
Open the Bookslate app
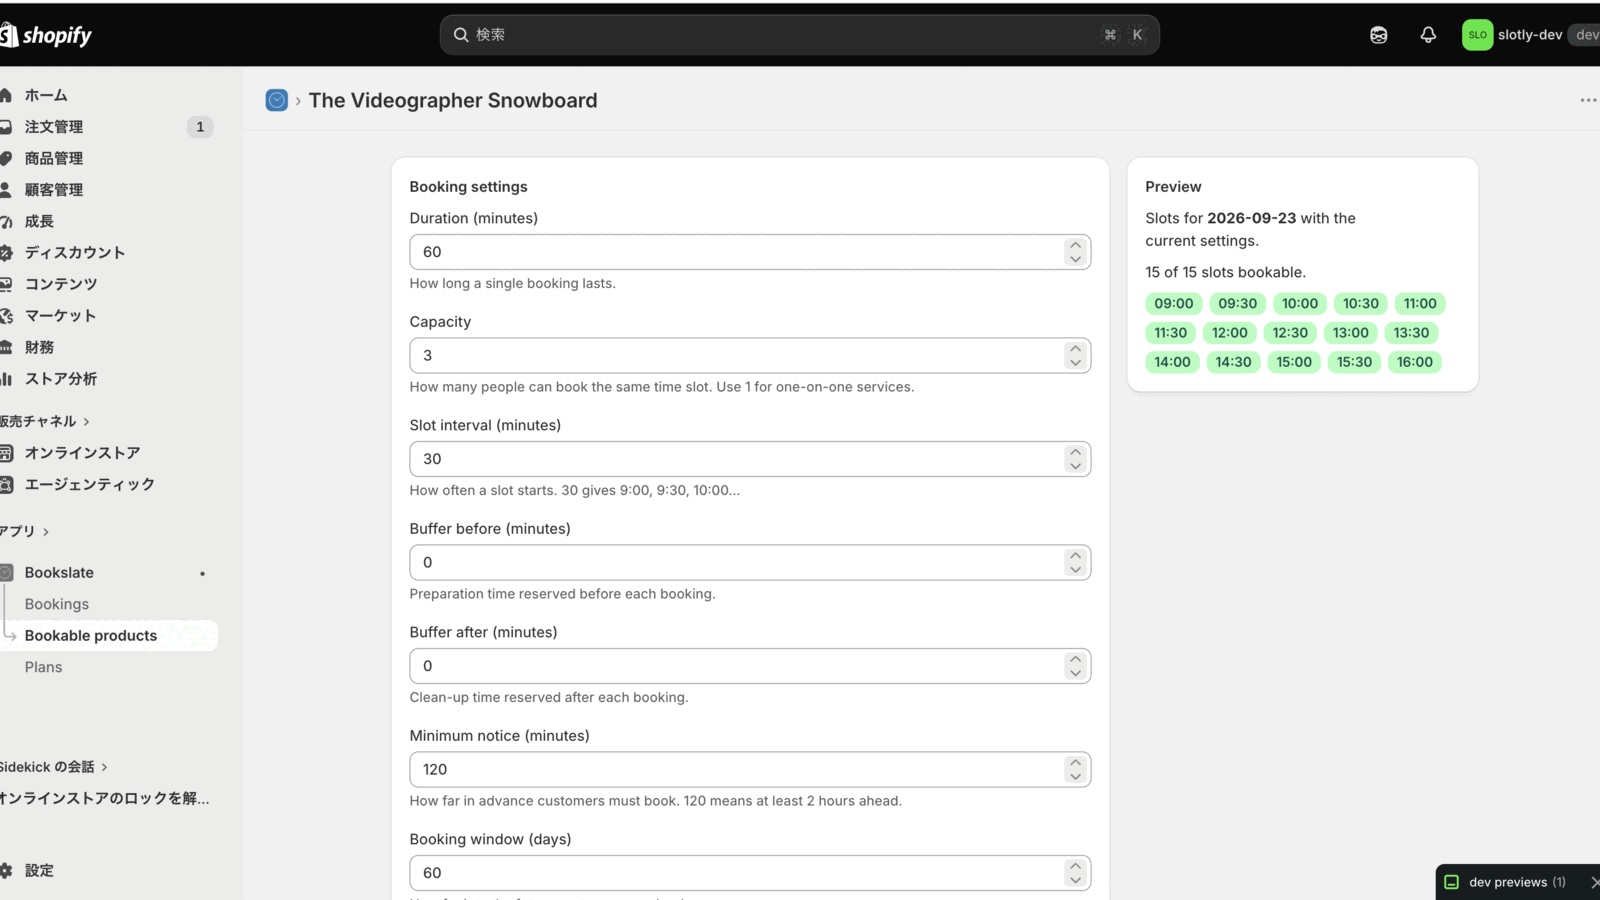(x=59, y=573)
